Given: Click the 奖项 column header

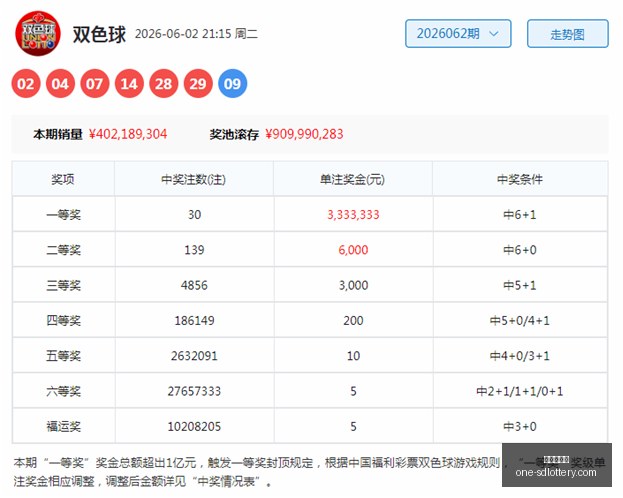Looking at the screenshot, I should pyautogui.click(x=63, y=180).
